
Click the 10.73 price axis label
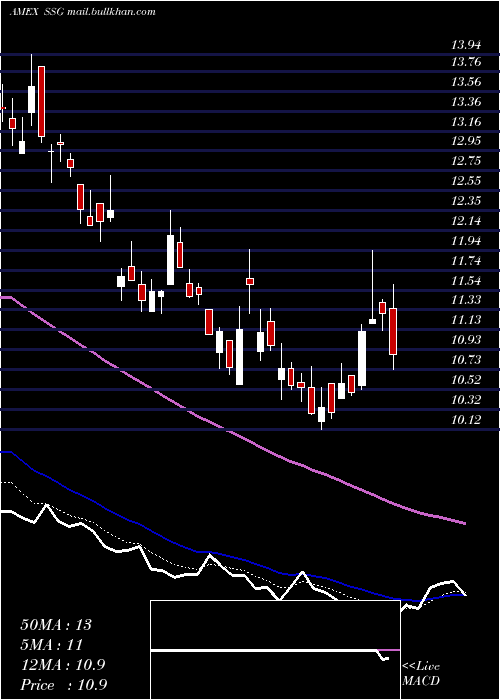coord(466,360)
